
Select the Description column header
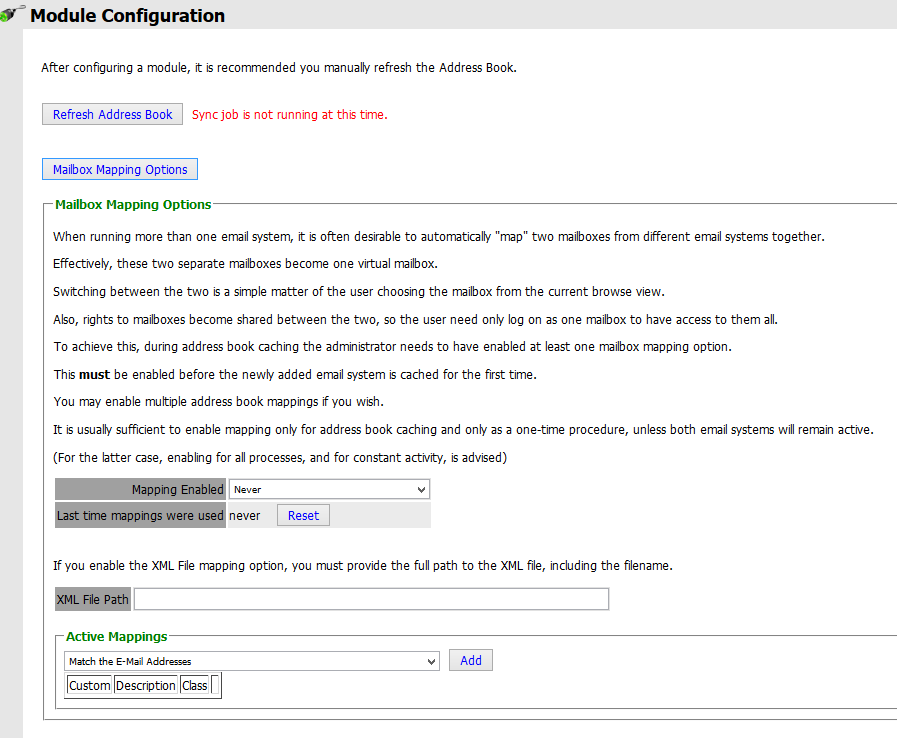coord(145,685)
